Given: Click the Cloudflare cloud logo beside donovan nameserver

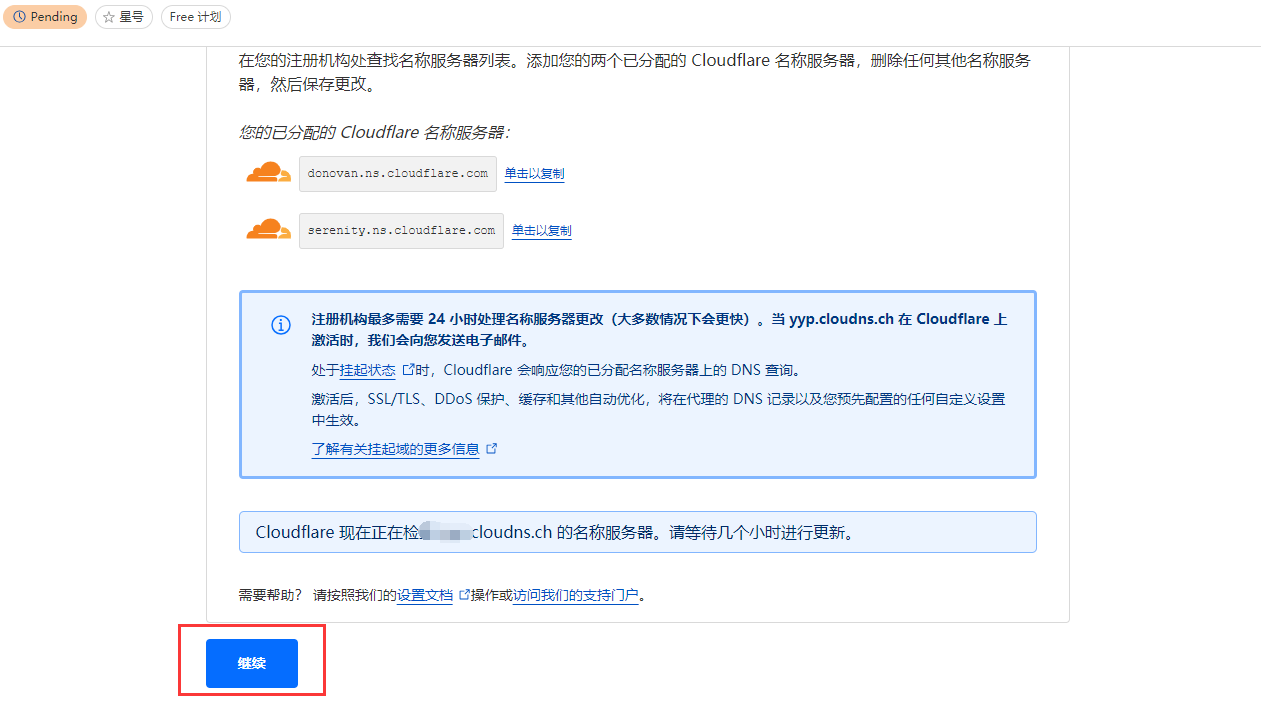Looking at the screenshot, I should tap(268, 173).
